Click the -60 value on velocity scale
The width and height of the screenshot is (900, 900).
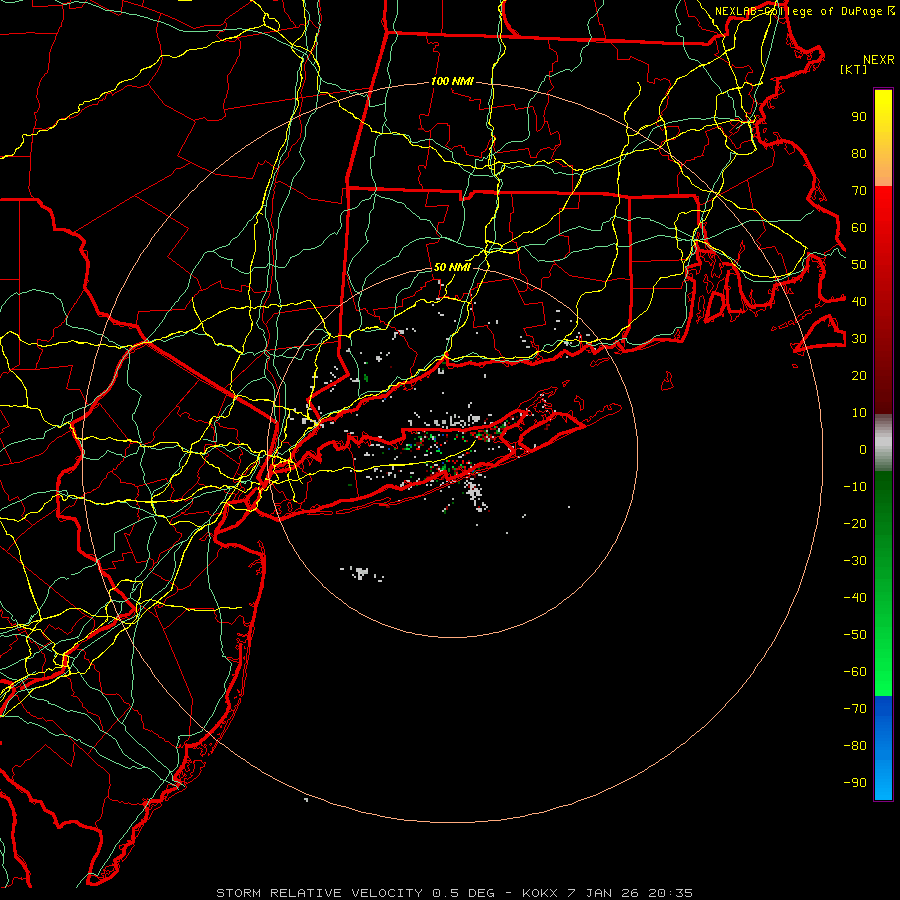[855, 672]
